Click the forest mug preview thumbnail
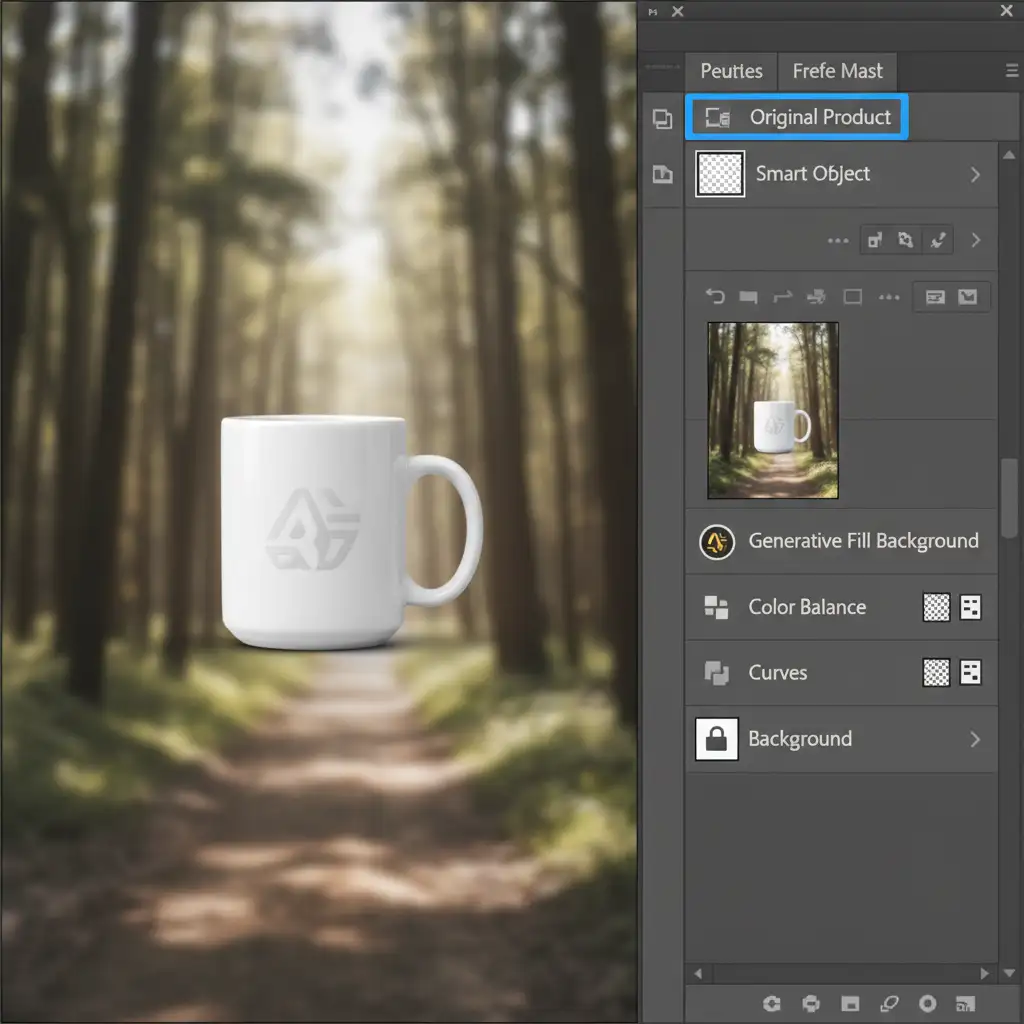This screenshot has height=1024, width=1024. [772, 410]
